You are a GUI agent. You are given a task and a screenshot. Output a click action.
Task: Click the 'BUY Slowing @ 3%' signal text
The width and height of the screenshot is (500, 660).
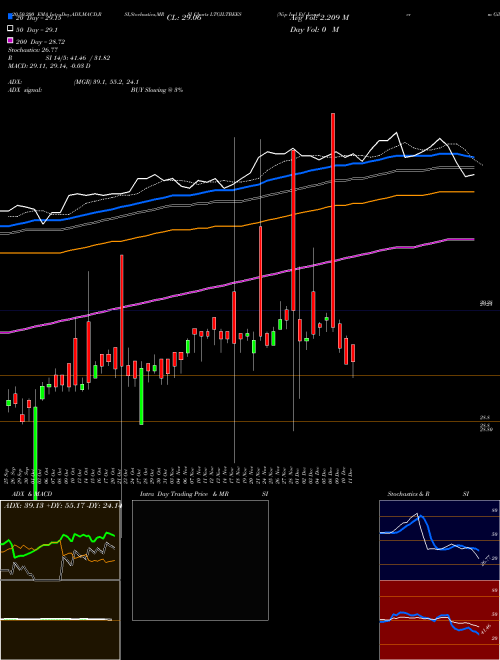click(157, 90)
